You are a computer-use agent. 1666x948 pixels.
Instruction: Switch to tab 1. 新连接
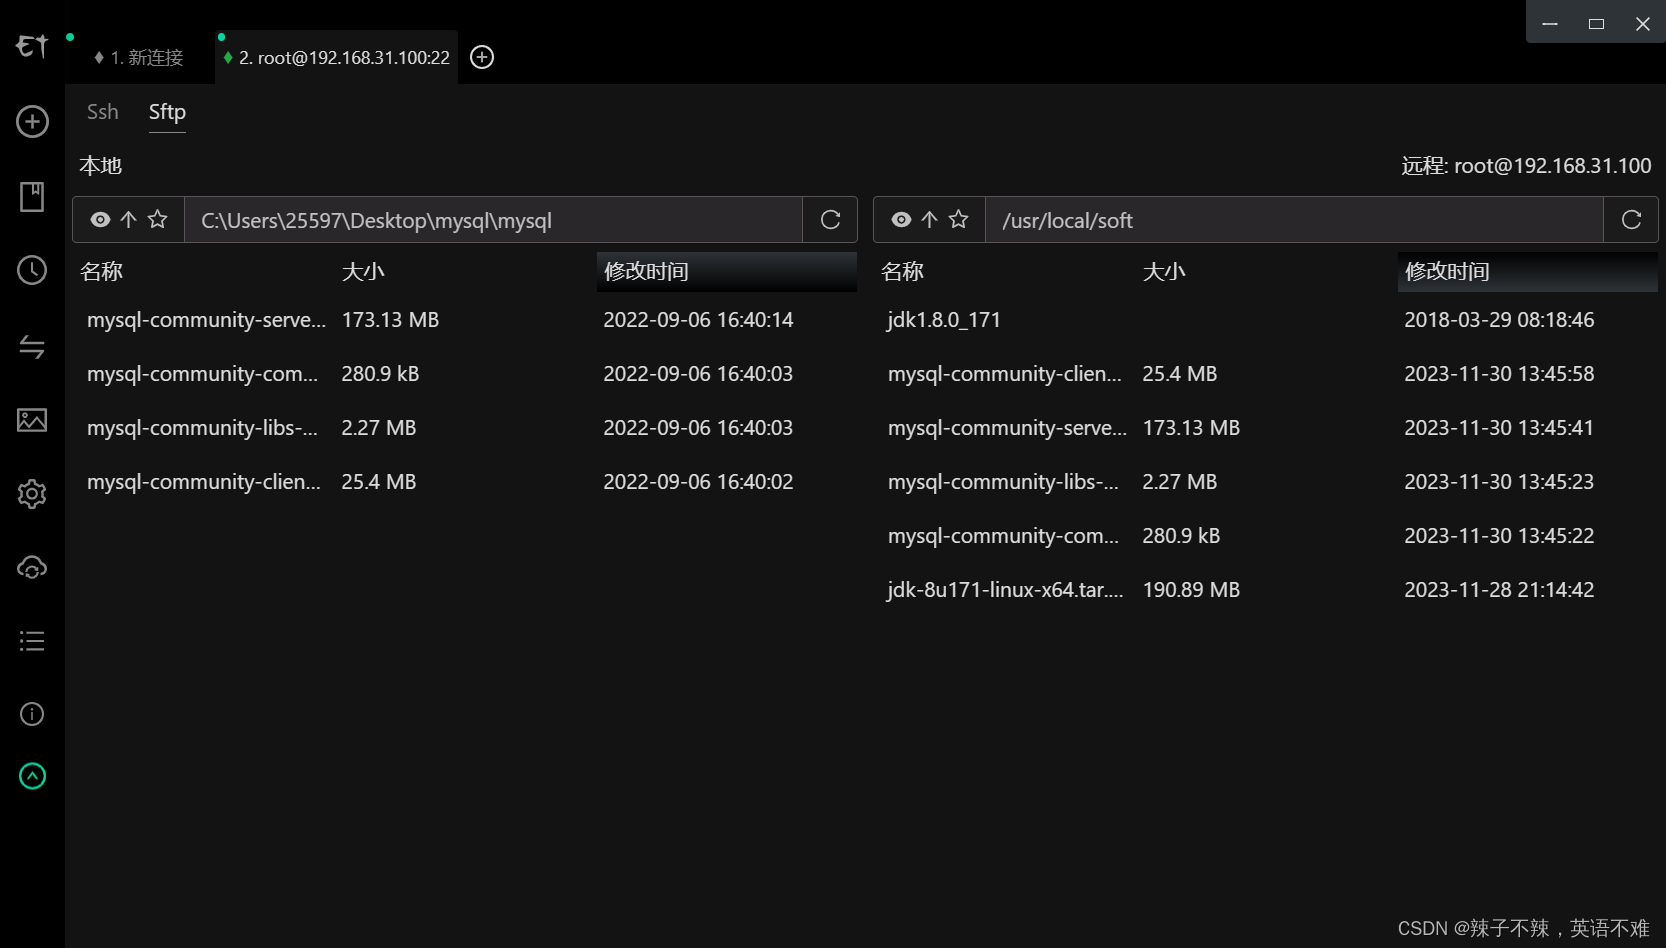140,58
